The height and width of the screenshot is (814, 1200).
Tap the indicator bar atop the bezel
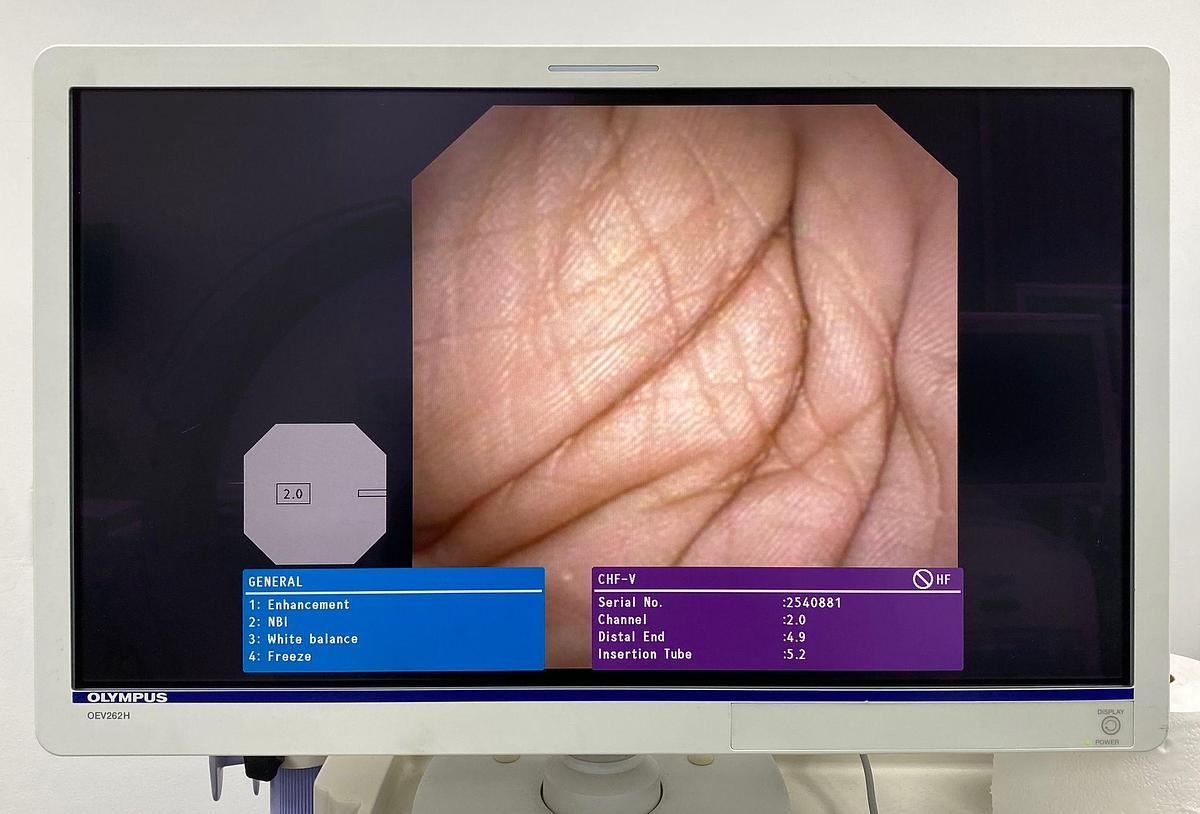click(x=603, y=68)
